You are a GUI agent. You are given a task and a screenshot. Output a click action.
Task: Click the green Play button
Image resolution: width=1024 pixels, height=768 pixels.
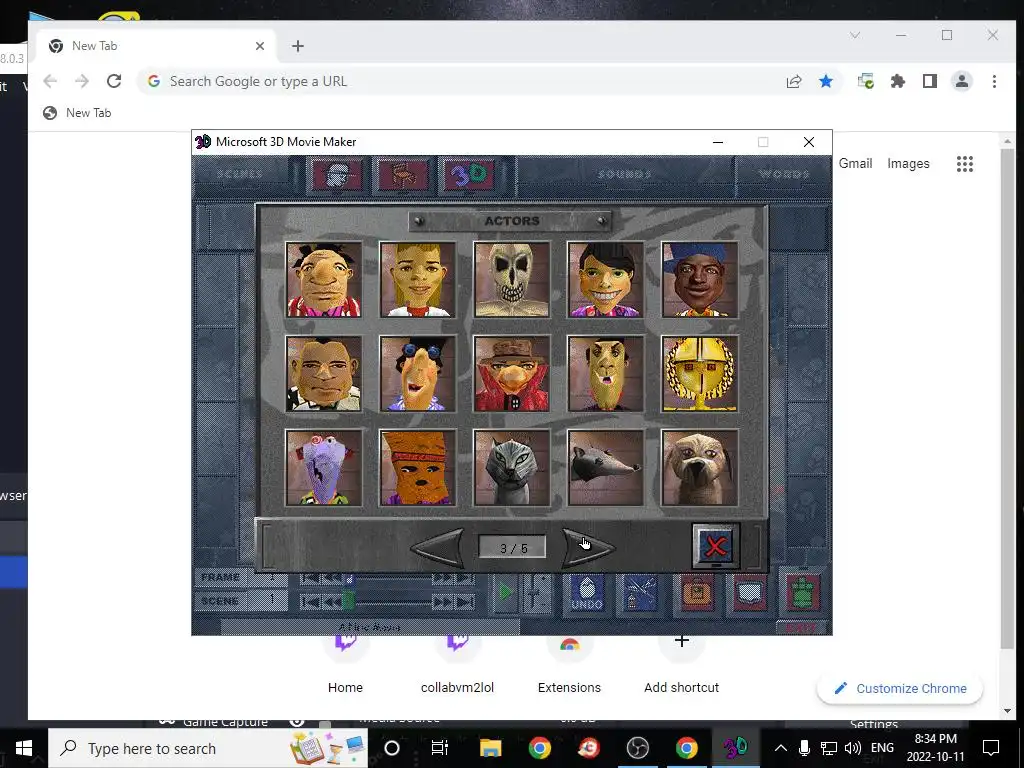(505, 593)
